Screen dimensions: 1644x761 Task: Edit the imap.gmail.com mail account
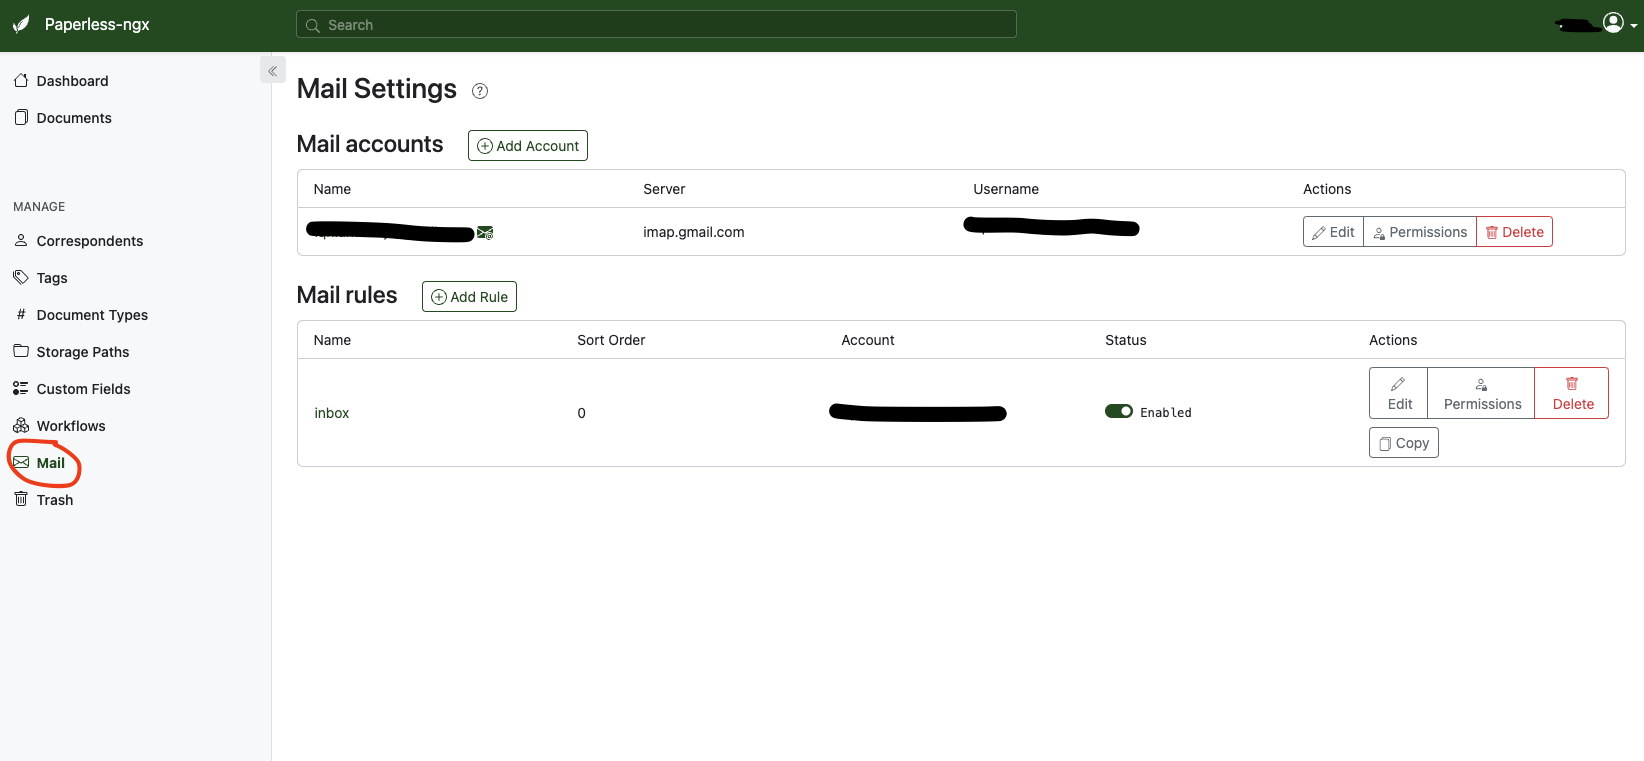(x=1333, y=232)
